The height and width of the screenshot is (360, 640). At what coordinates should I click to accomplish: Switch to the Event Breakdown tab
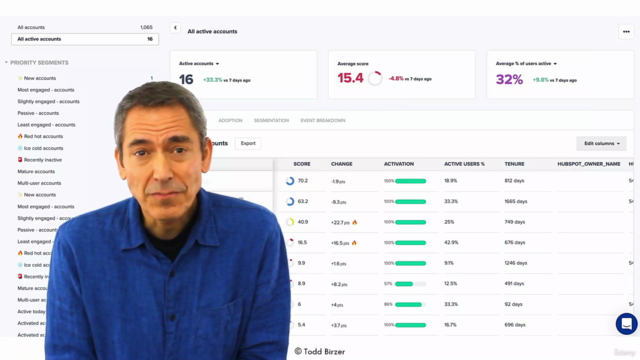pyautogui.click(x=323, y=120)
